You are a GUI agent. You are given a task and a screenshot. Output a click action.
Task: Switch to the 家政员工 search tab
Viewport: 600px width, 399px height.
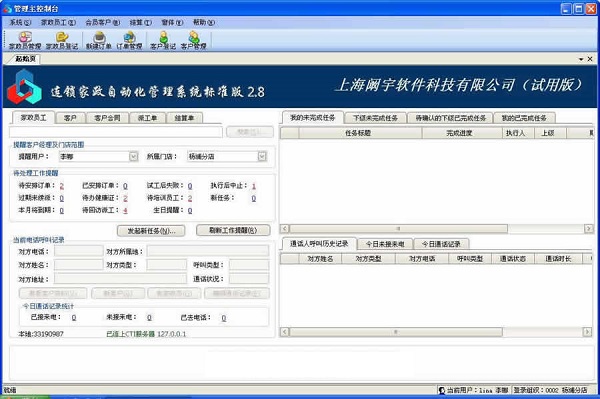33,117
